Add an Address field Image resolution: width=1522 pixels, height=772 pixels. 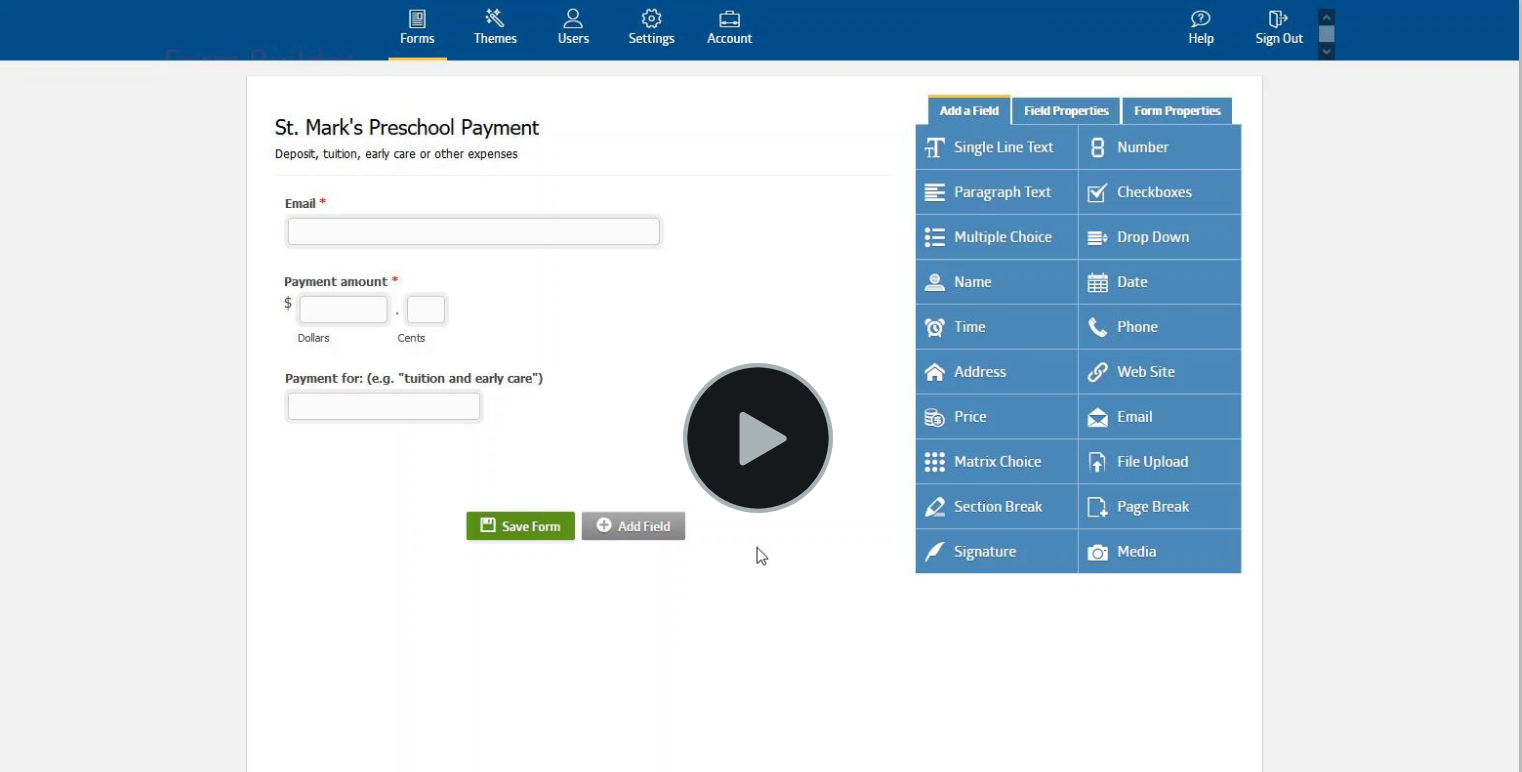point(997,372)
